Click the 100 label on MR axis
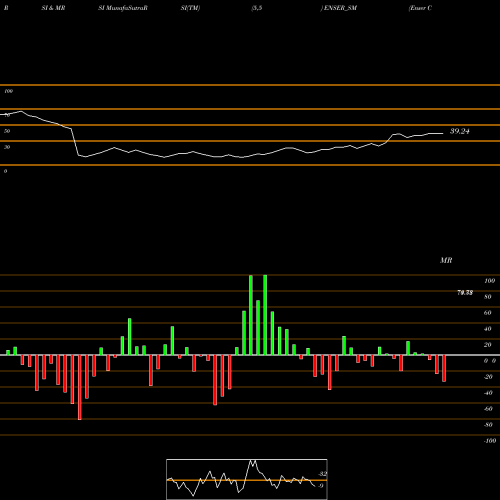500x500 pixels. pos(490,281)
